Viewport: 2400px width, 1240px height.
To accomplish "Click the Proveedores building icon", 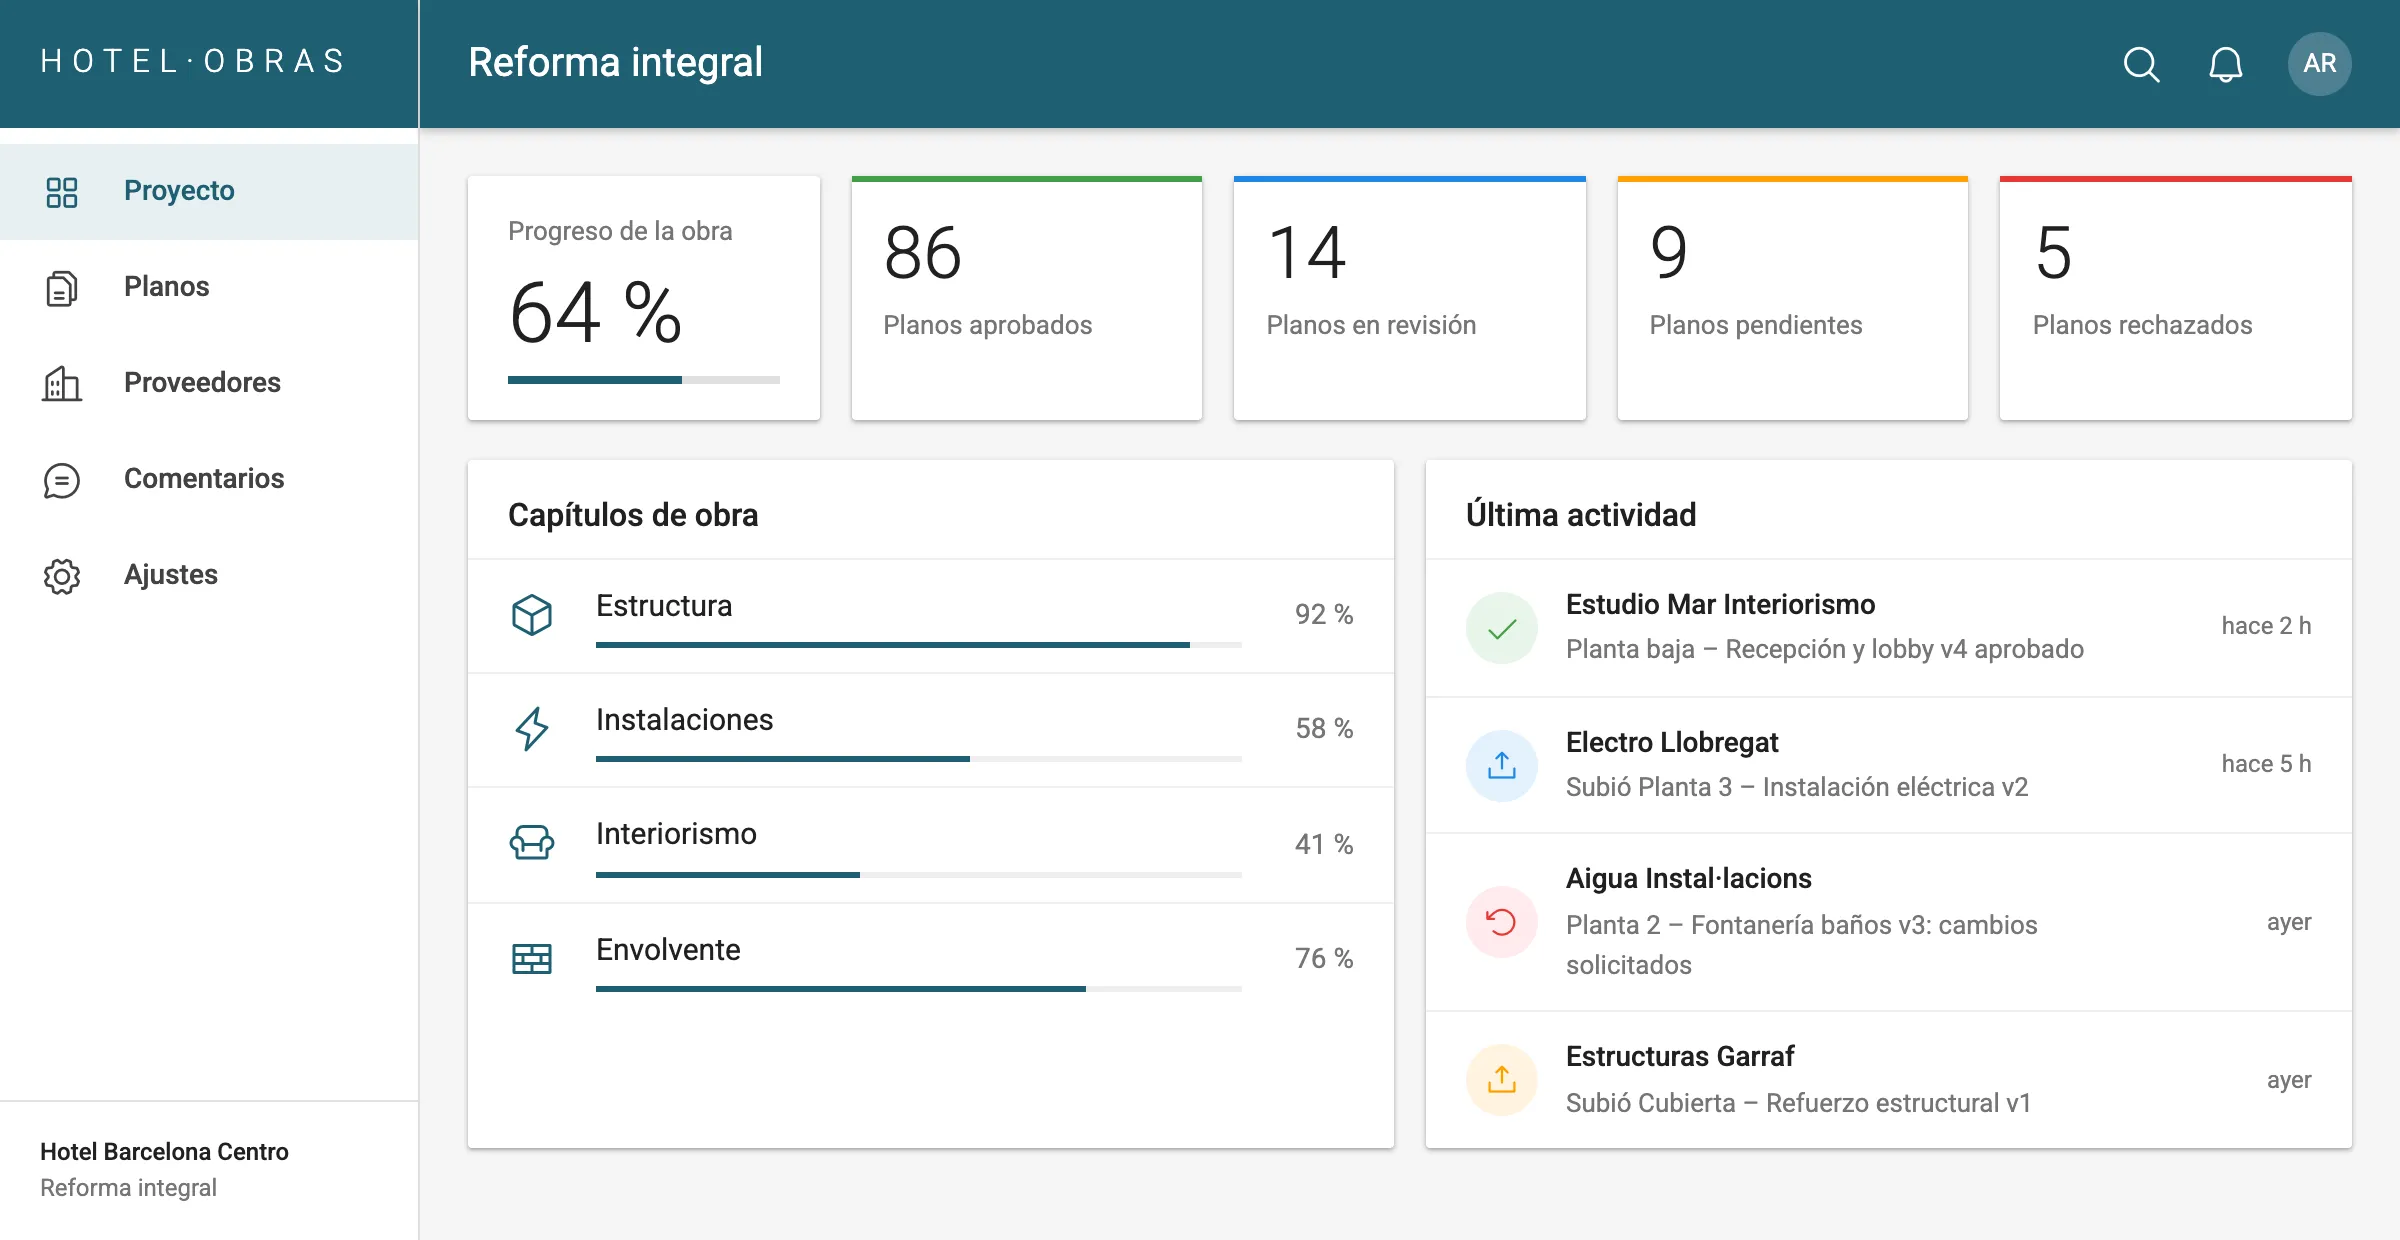I will point(62,384).
